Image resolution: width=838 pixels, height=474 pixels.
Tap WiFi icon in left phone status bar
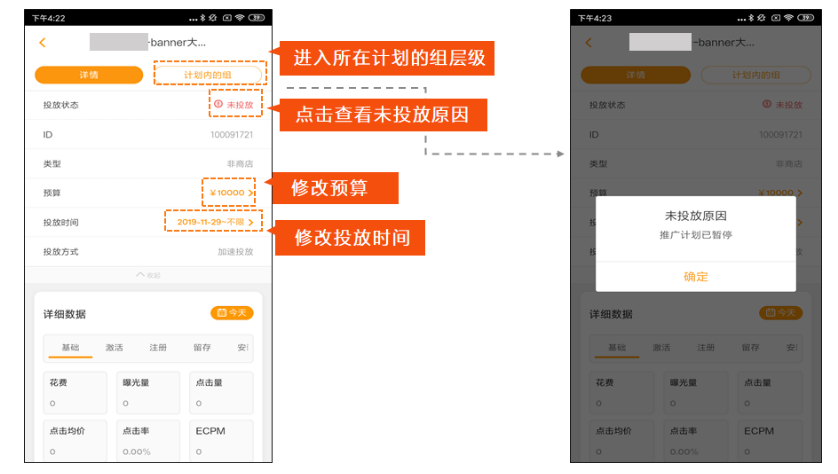point(239,18)
